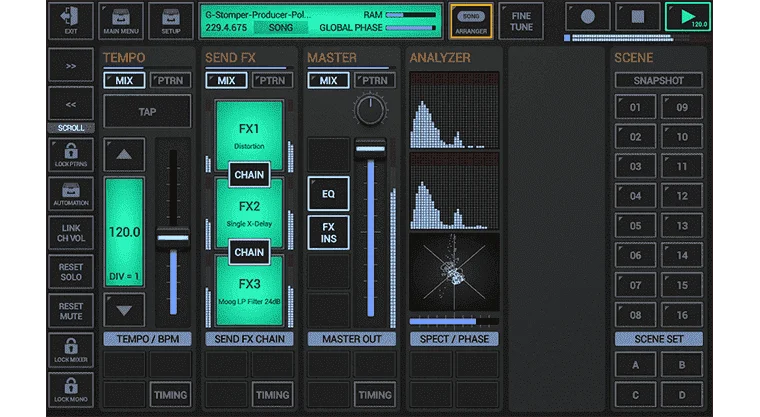Start recording with the Record button
The image size is (760, 417).
coord(587,17)
